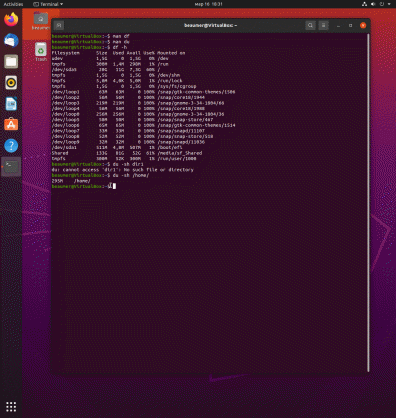Screen dimensions: 396x418
Task: Open Ubuntu Software from the dock
Action: 11,125
